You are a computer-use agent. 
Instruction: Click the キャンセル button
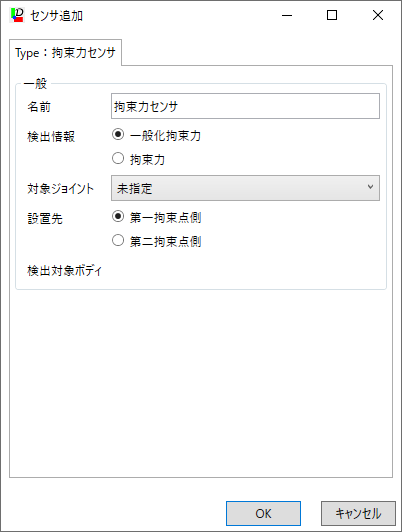click(x=358, y=513)
